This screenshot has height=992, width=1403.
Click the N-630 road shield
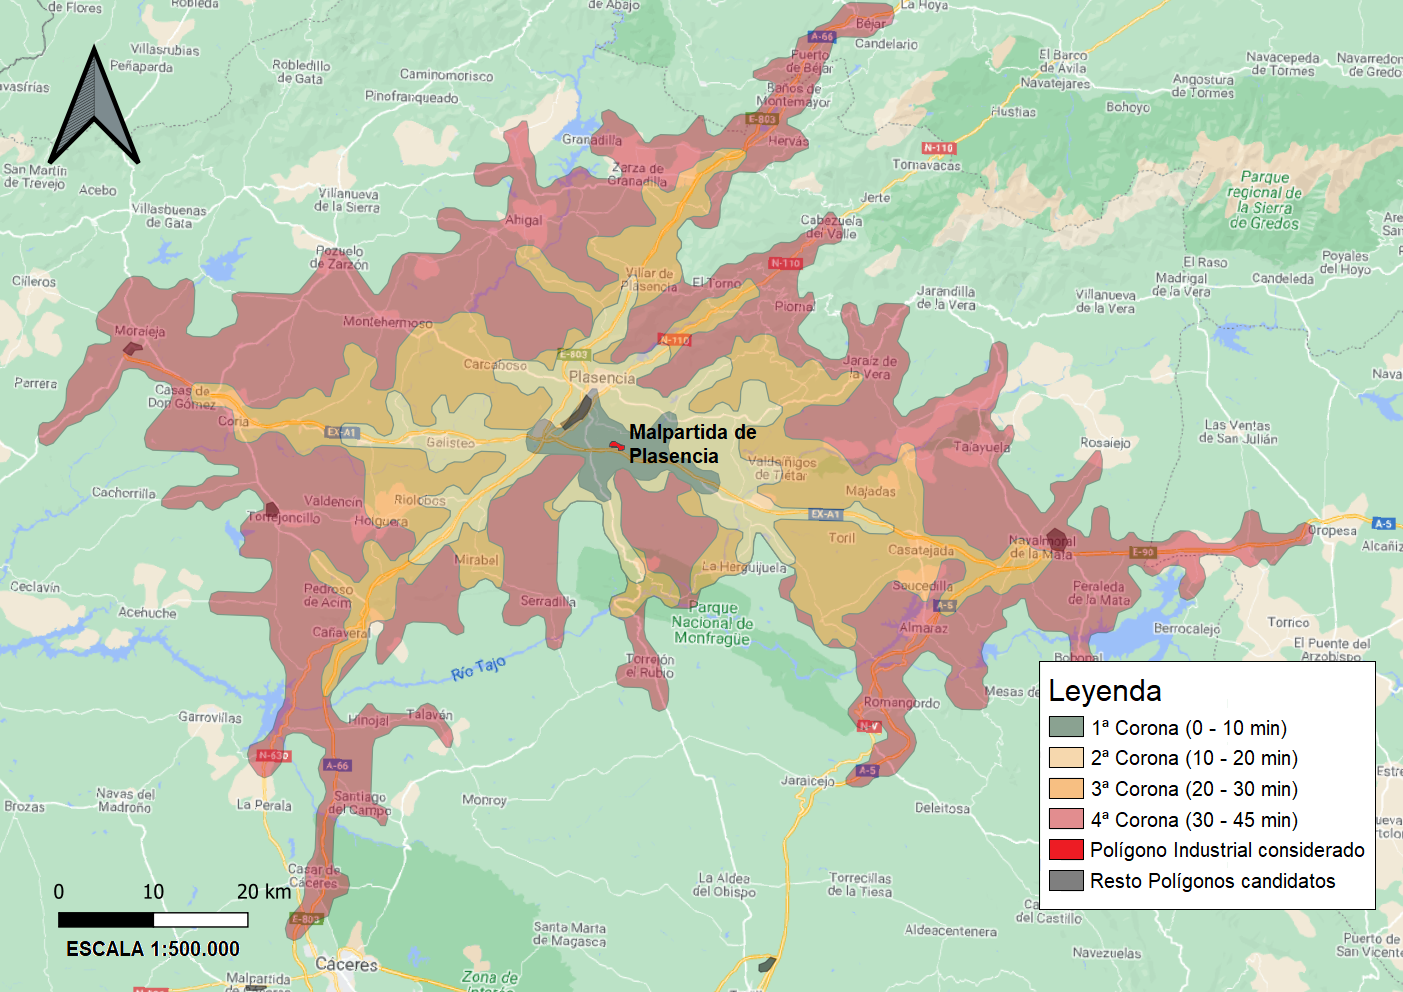click(x=273, y=756)
